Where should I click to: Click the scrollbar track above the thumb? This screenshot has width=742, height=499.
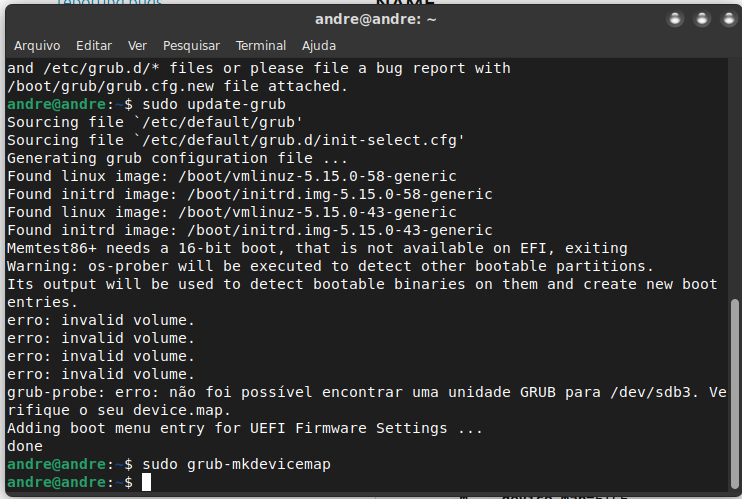click(x=734, y=178)
